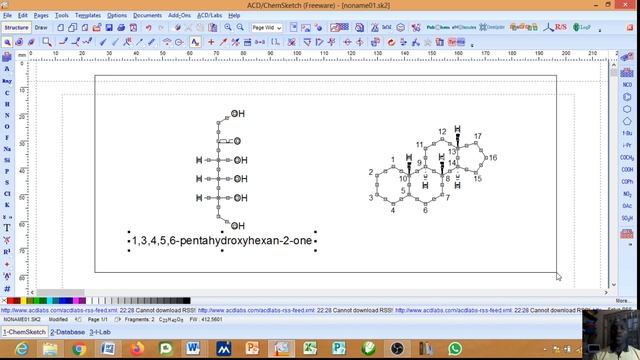
Task: Click the Edit Atom Label icon
Action: click(x=196, y=42)
